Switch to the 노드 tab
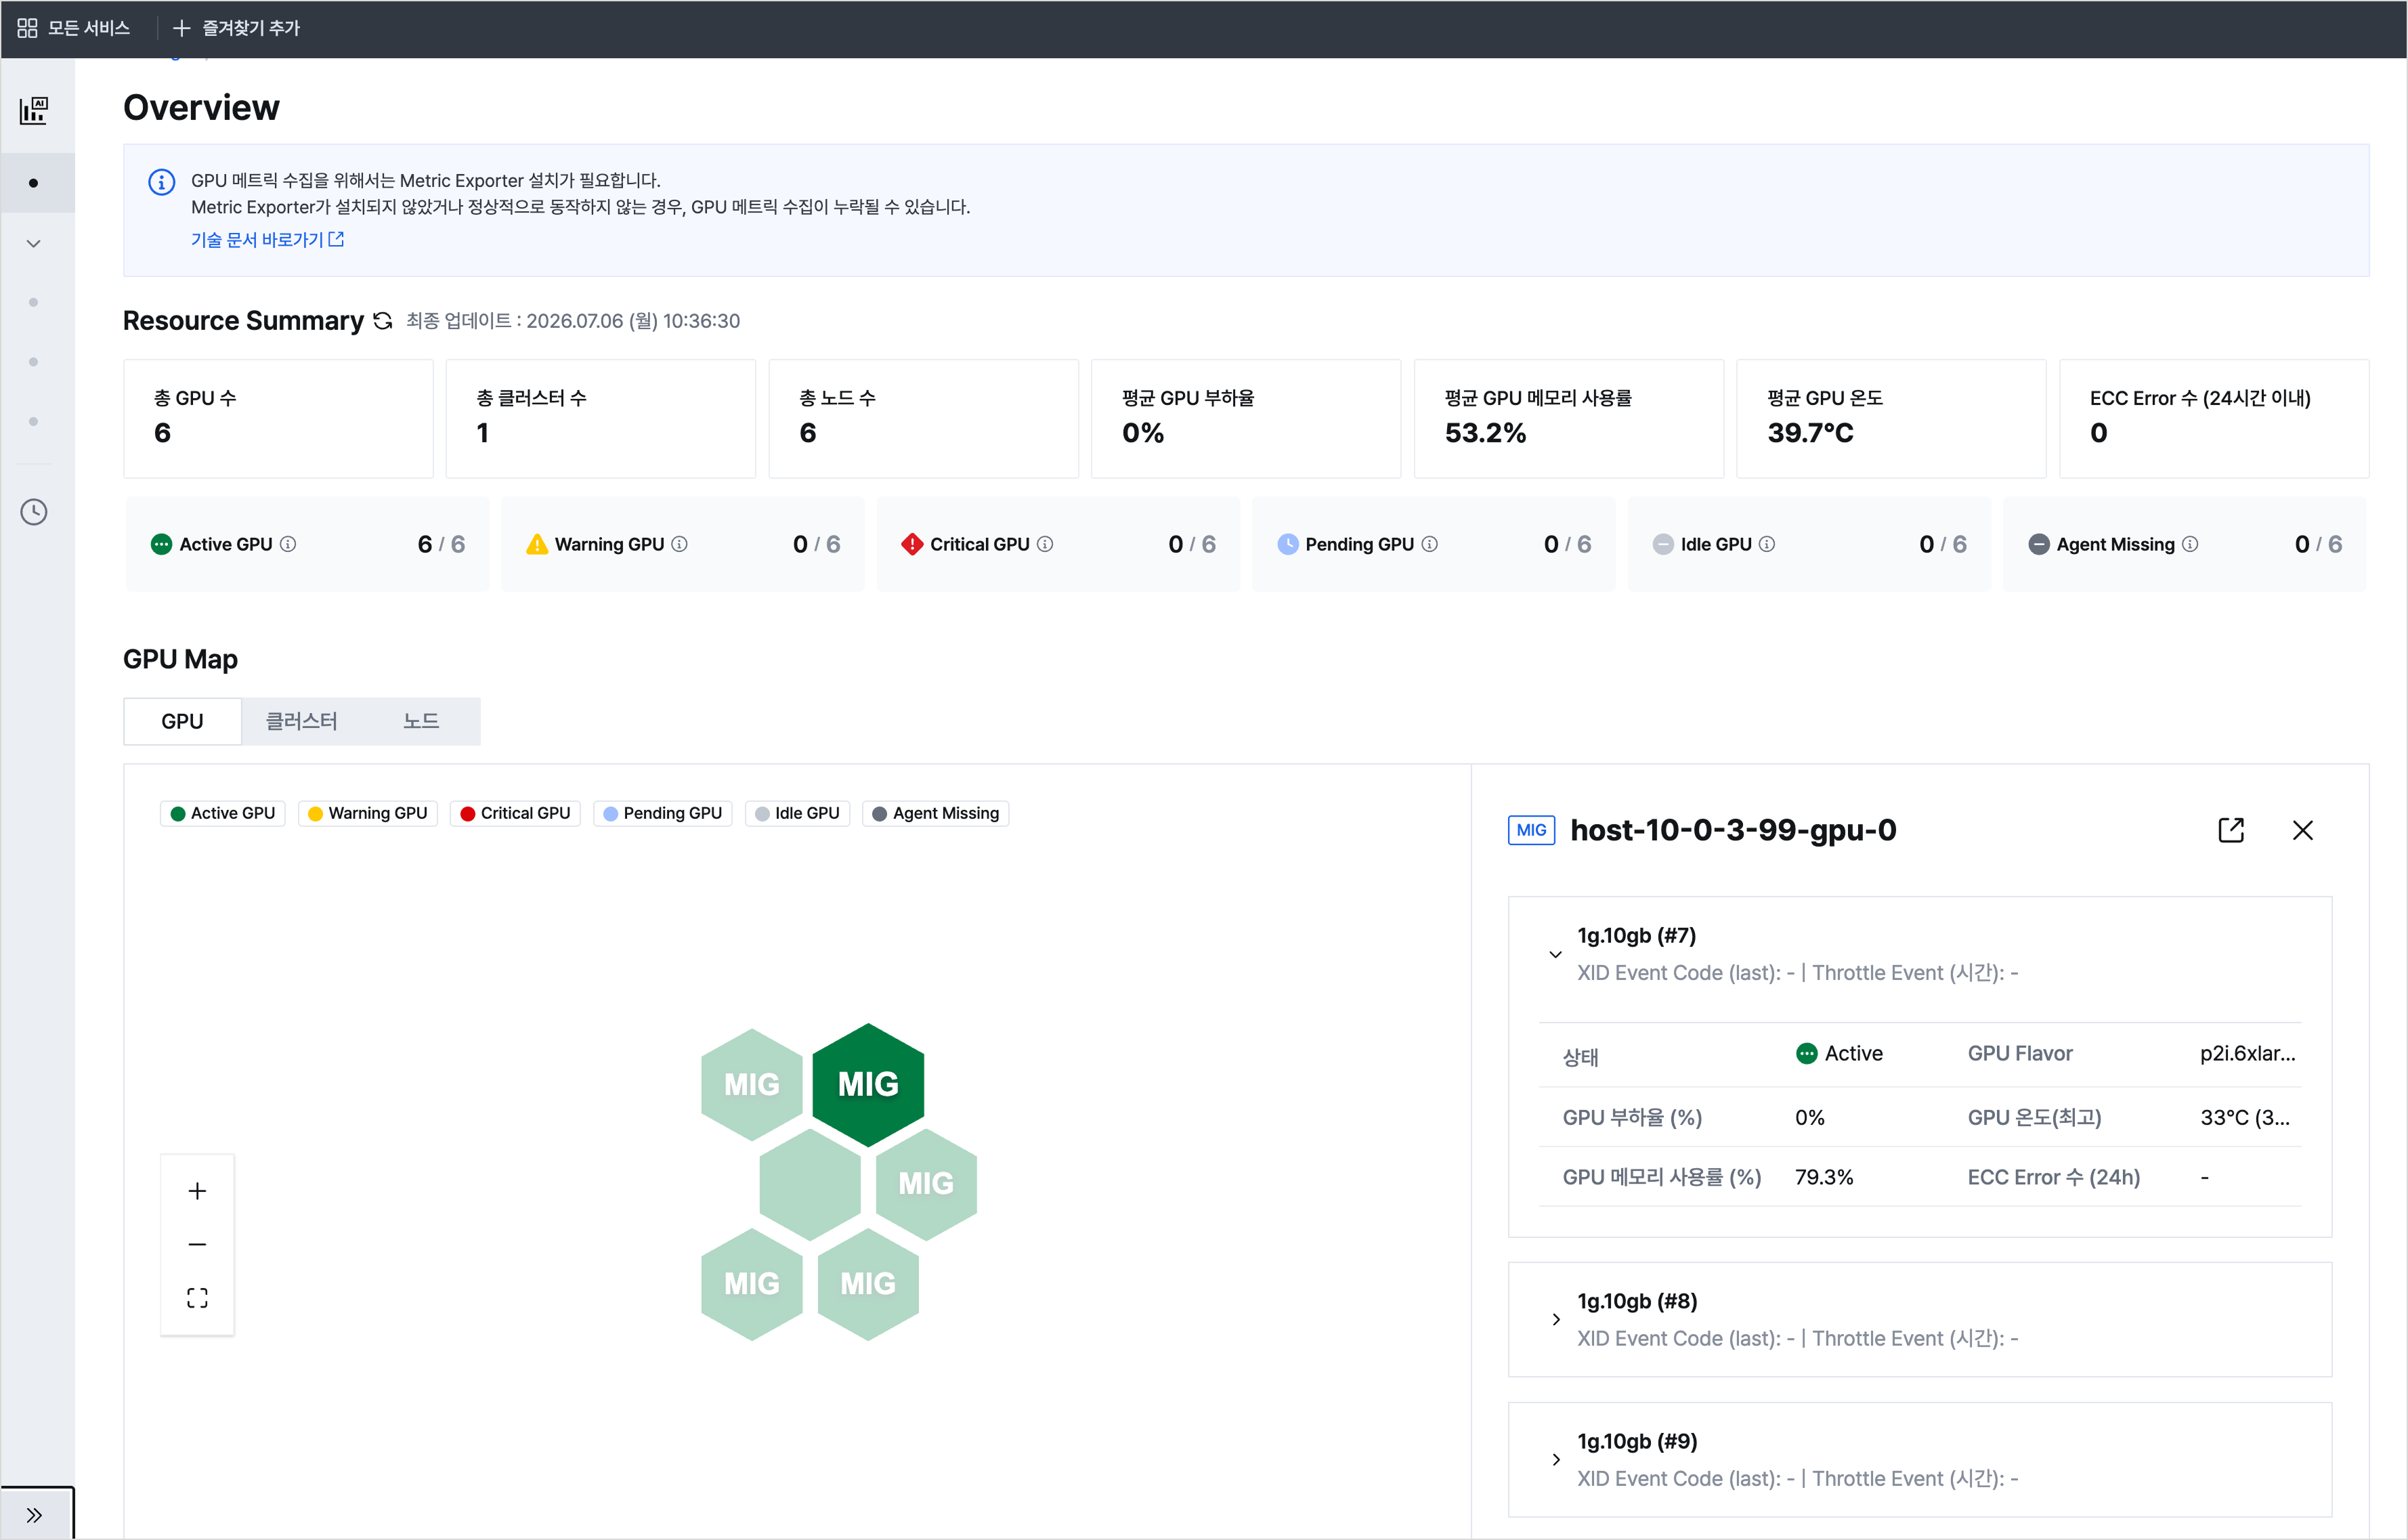Image resolution: width=2408 pixels, height=1540 pixels. point(421,721)
